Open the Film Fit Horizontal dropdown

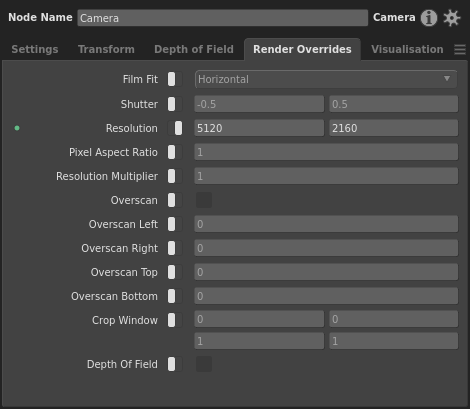click(x=326, y=79)
